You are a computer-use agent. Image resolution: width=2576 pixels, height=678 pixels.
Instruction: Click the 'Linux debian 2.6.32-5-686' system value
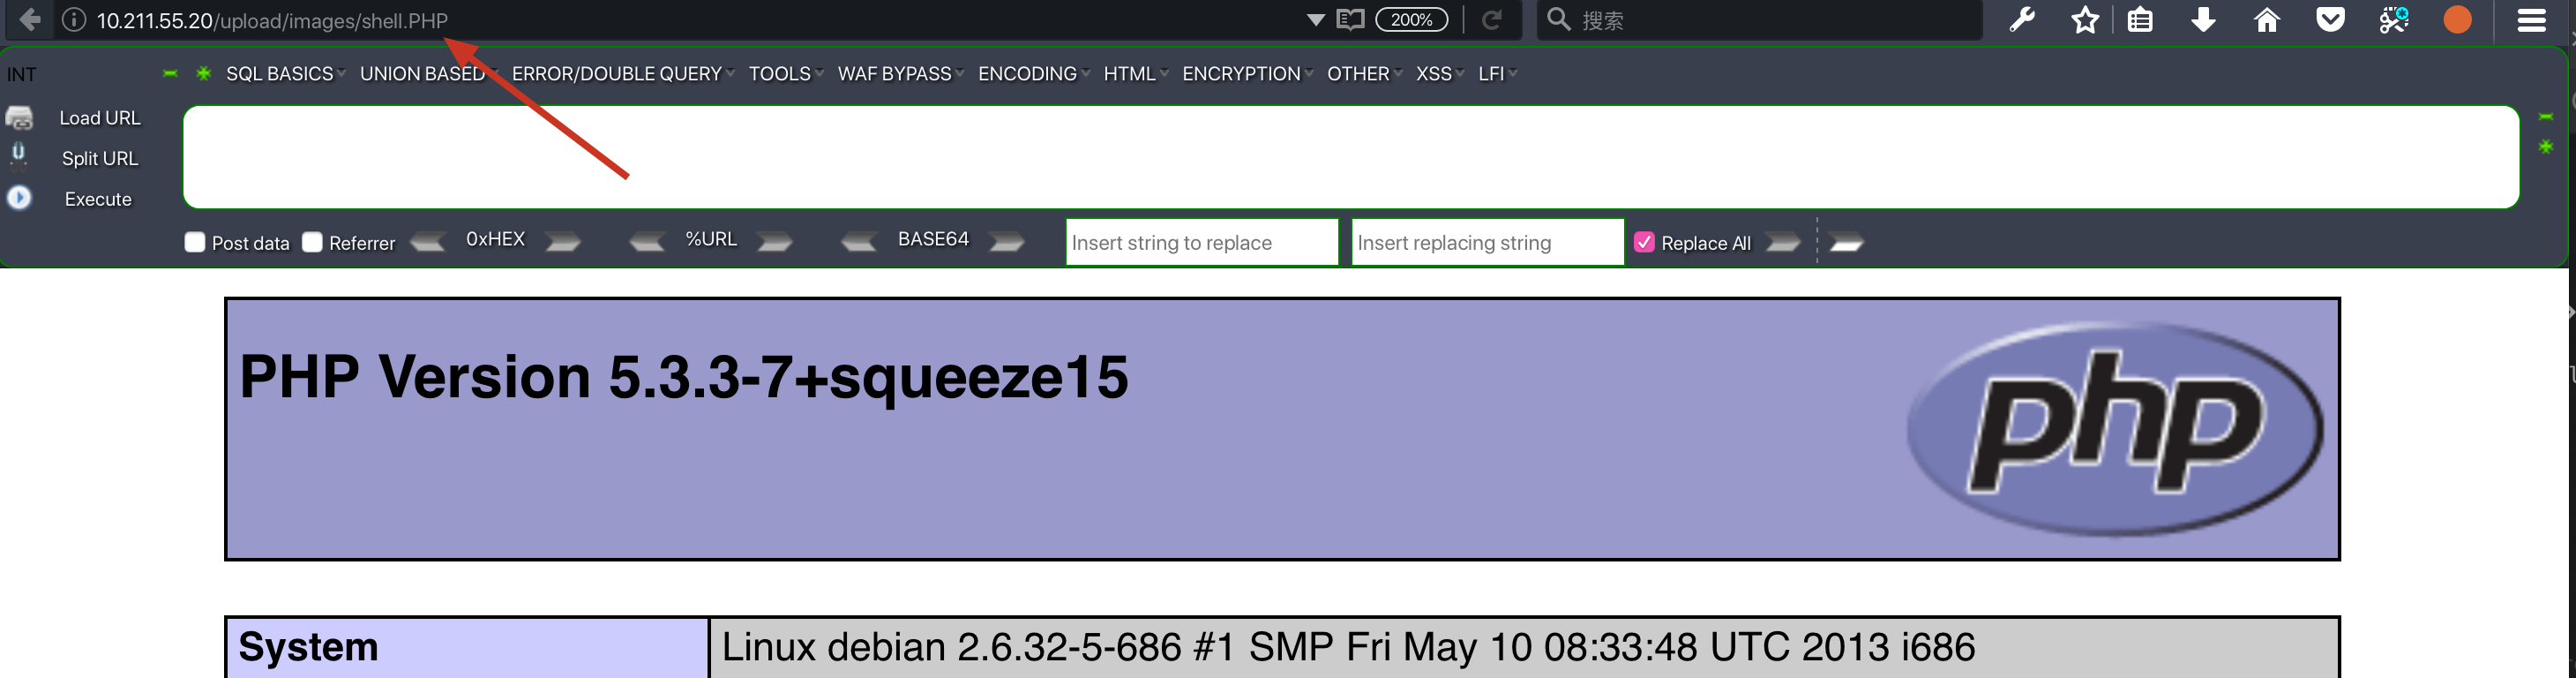tap(1348, 647)
